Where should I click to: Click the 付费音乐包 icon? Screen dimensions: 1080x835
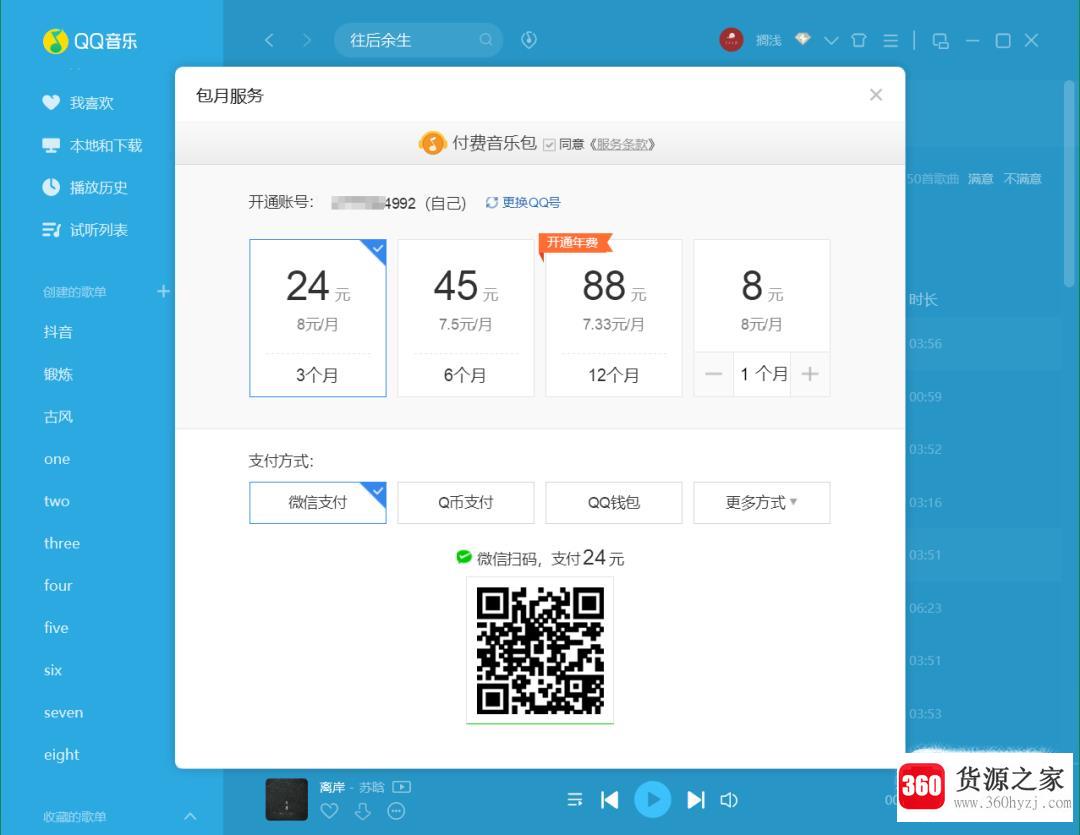point(433,143)
